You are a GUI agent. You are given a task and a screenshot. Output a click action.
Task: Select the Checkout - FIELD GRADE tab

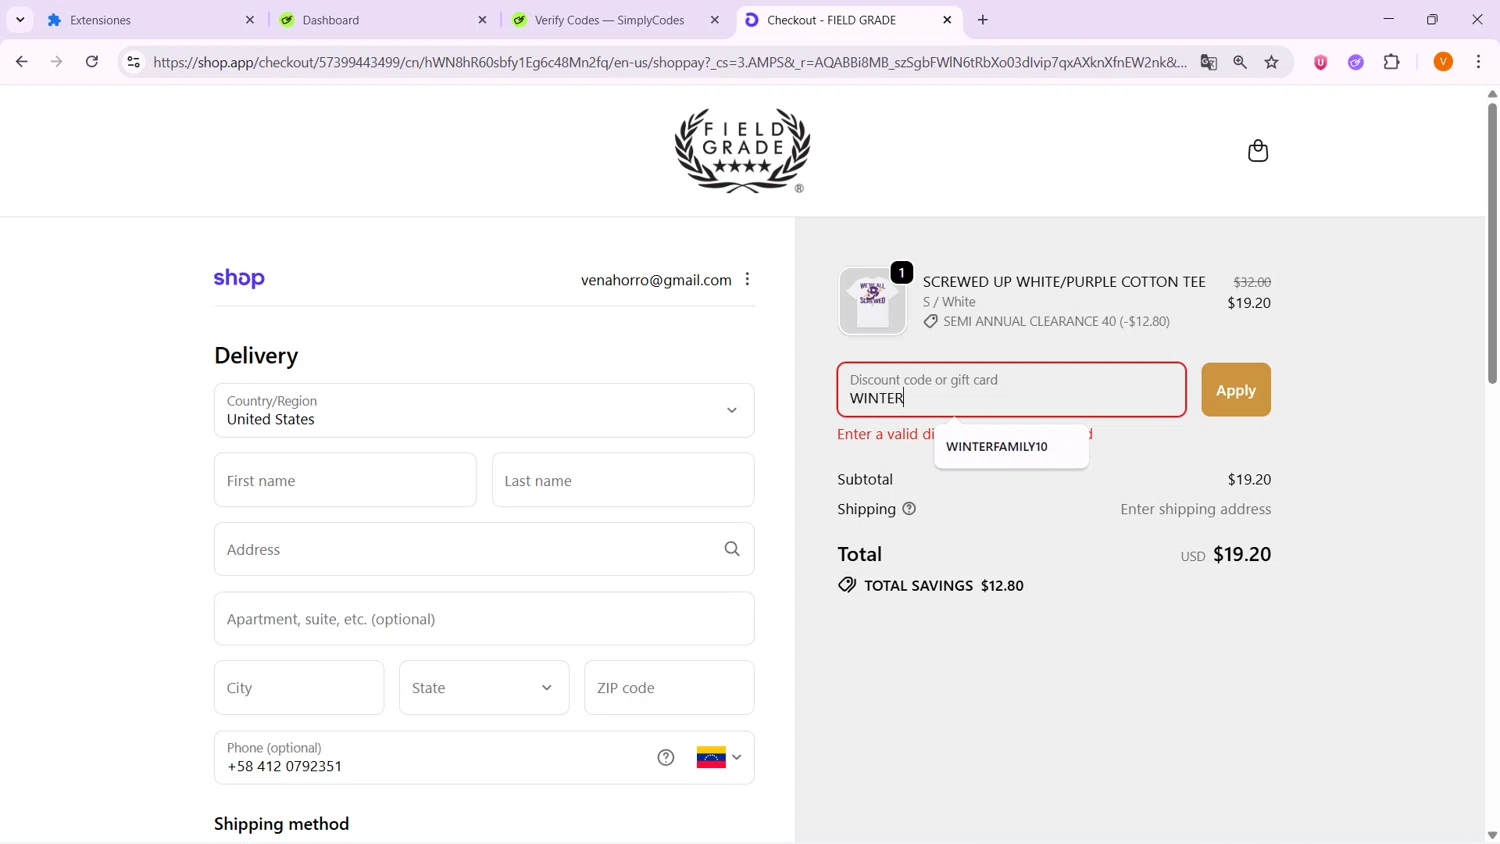849,20
